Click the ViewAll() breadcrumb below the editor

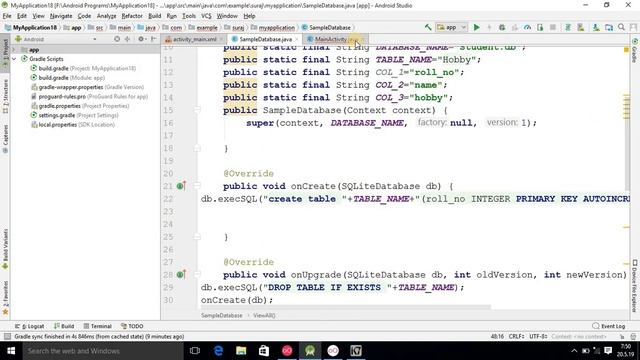tap(264, 315)
